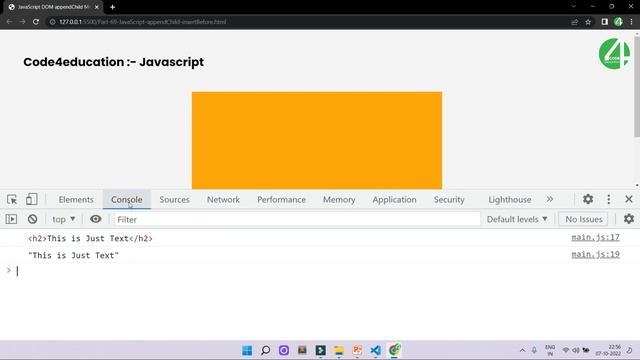This screenshot has width=640, height=360.
Task: Switch to Chrome in the taskbar
Action: 394,350
